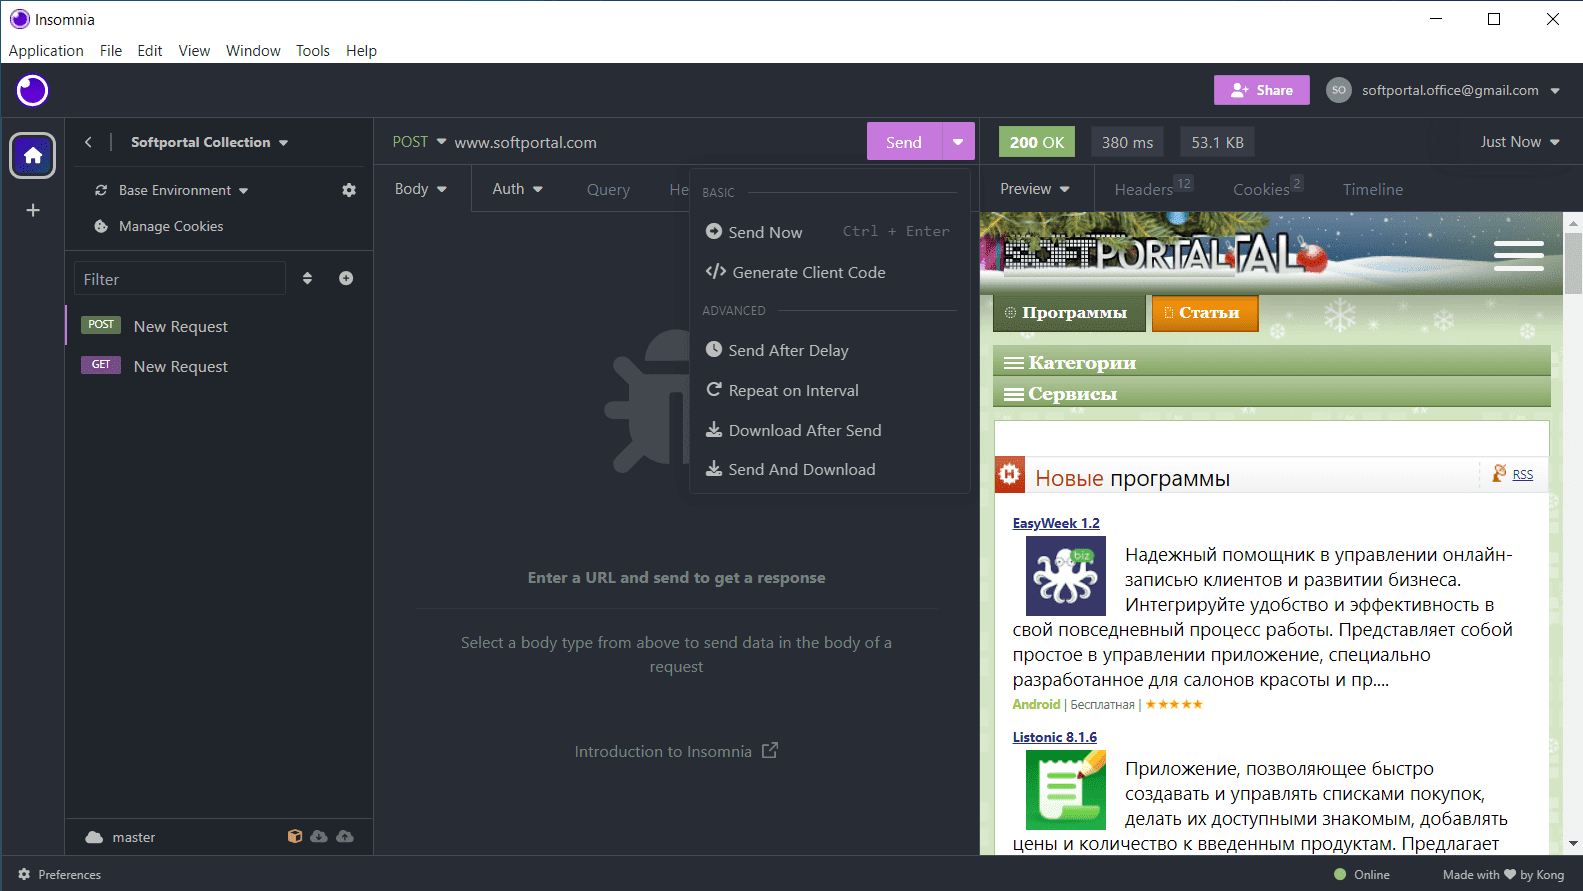Click the URL field www.softportal.com

526,143
